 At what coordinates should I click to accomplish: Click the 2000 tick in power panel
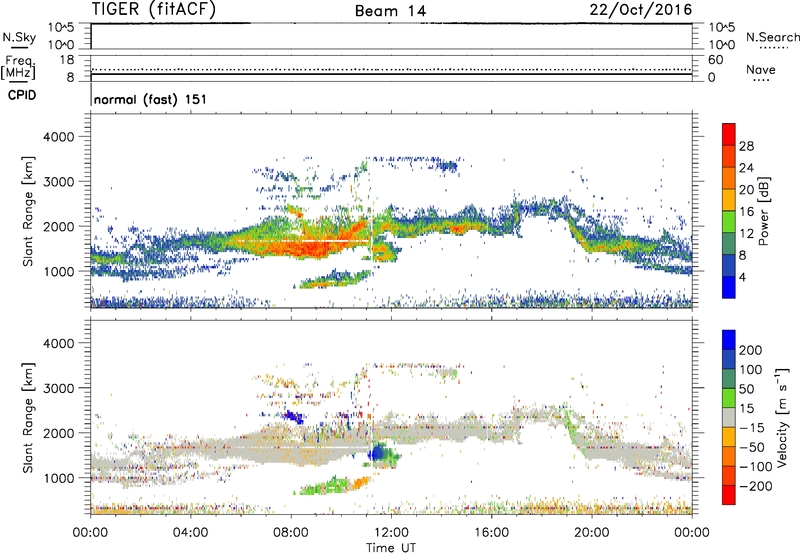59,226
